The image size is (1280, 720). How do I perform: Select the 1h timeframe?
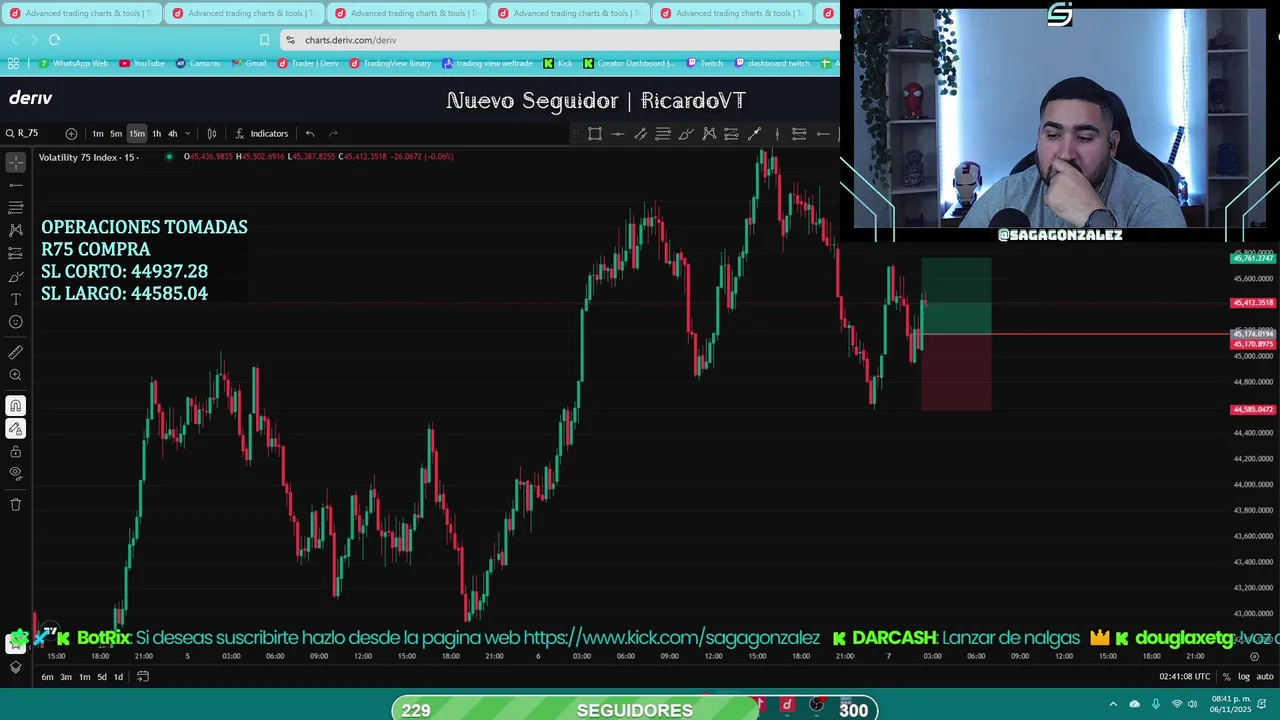click(x=156, y=134)
